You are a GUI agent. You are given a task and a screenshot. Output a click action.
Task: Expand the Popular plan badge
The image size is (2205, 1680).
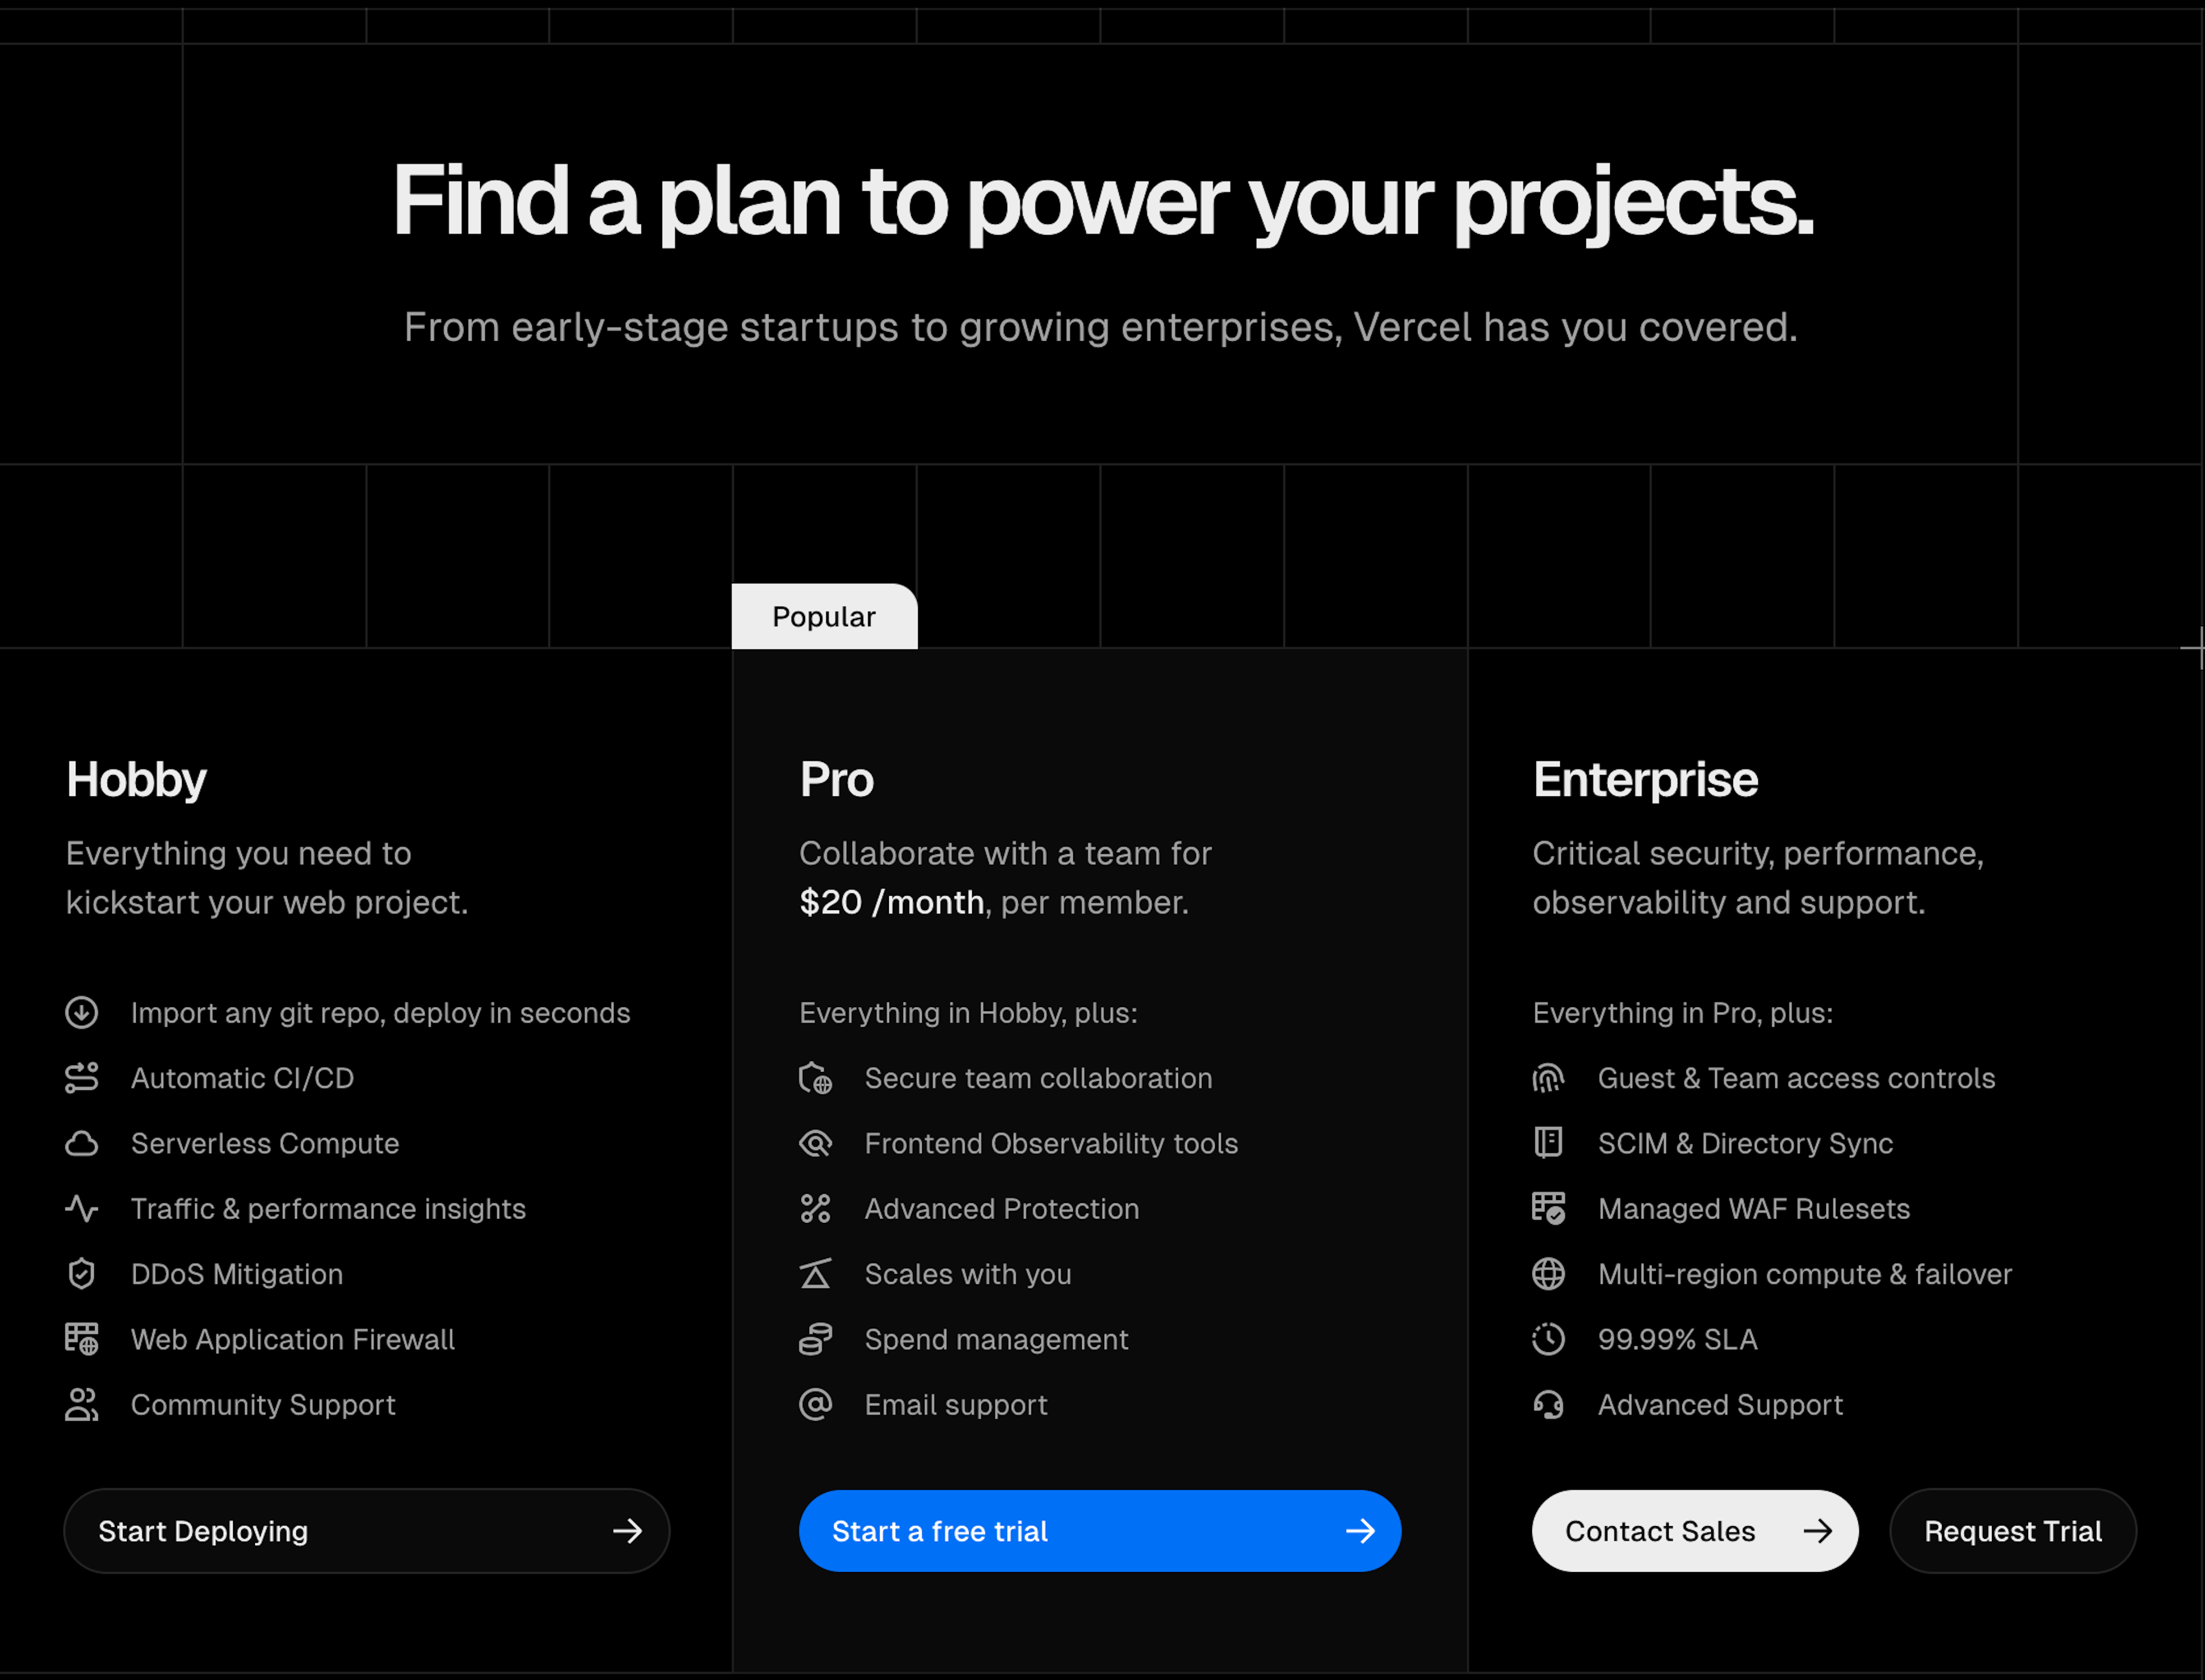[x=824, y=616]
